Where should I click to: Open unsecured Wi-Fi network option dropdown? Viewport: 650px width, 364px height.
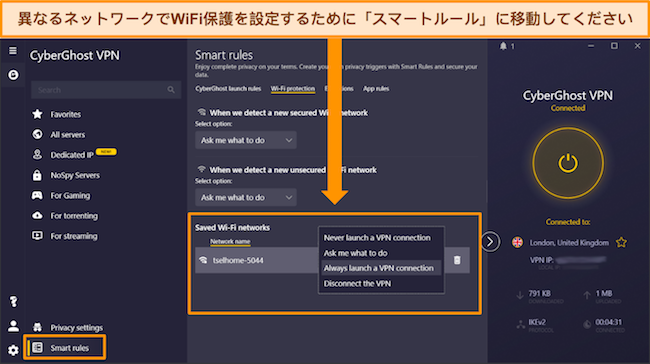246,197
